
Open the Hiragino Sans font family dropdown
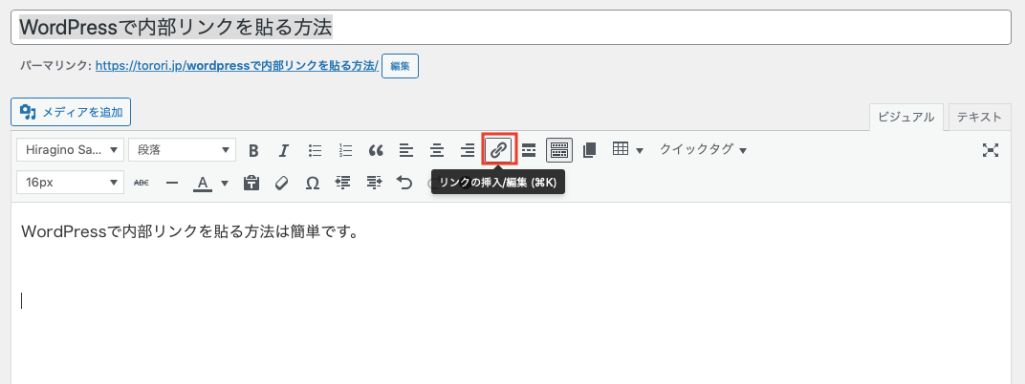coord(70,150)
